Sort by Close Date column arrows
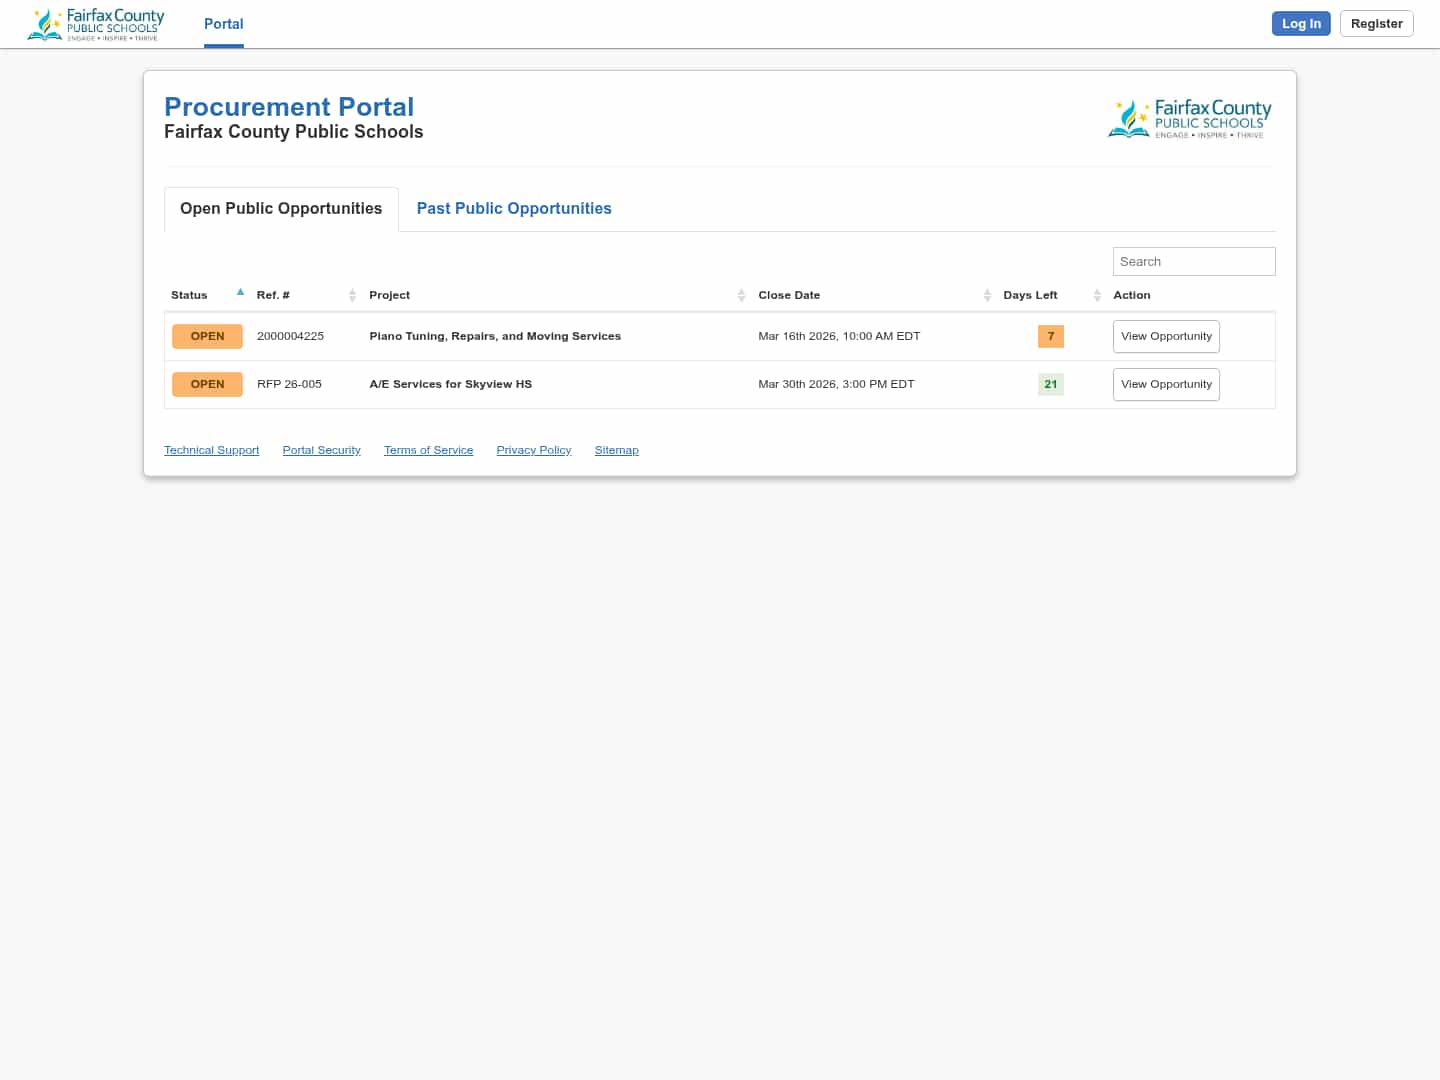Image resolution: width=1440 pixels, height=1080 pixels. 987,295
